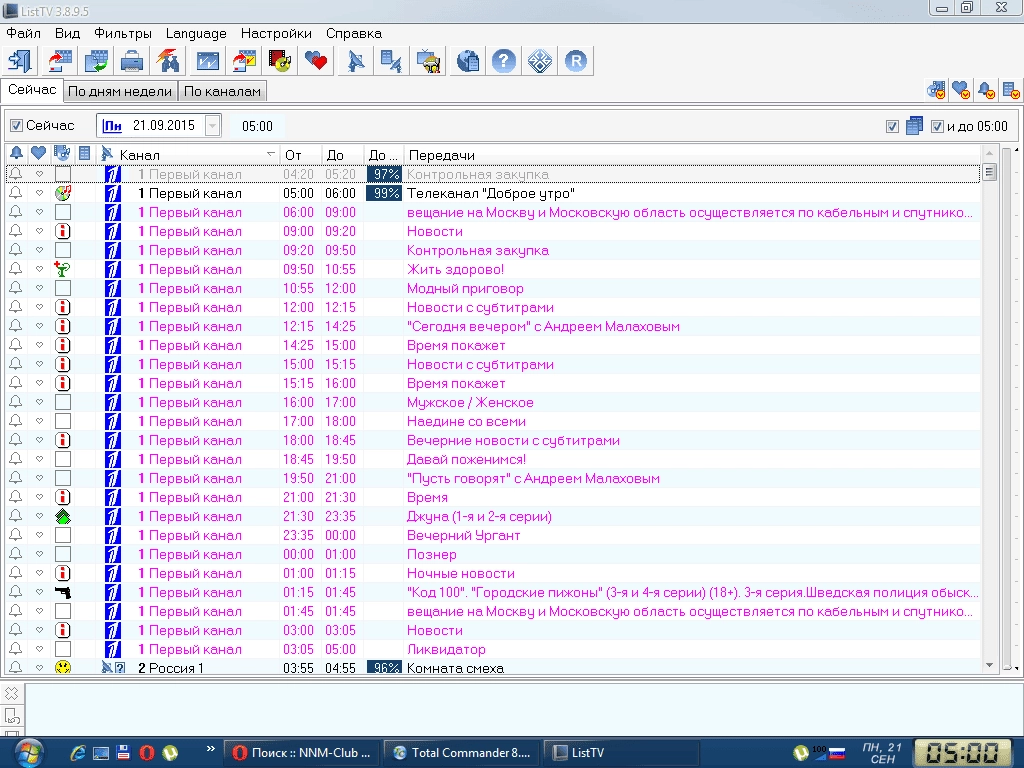The image size is (1024, 768).
Task: Switch to the 'По каналам' tab
Action: coord(223,91)
